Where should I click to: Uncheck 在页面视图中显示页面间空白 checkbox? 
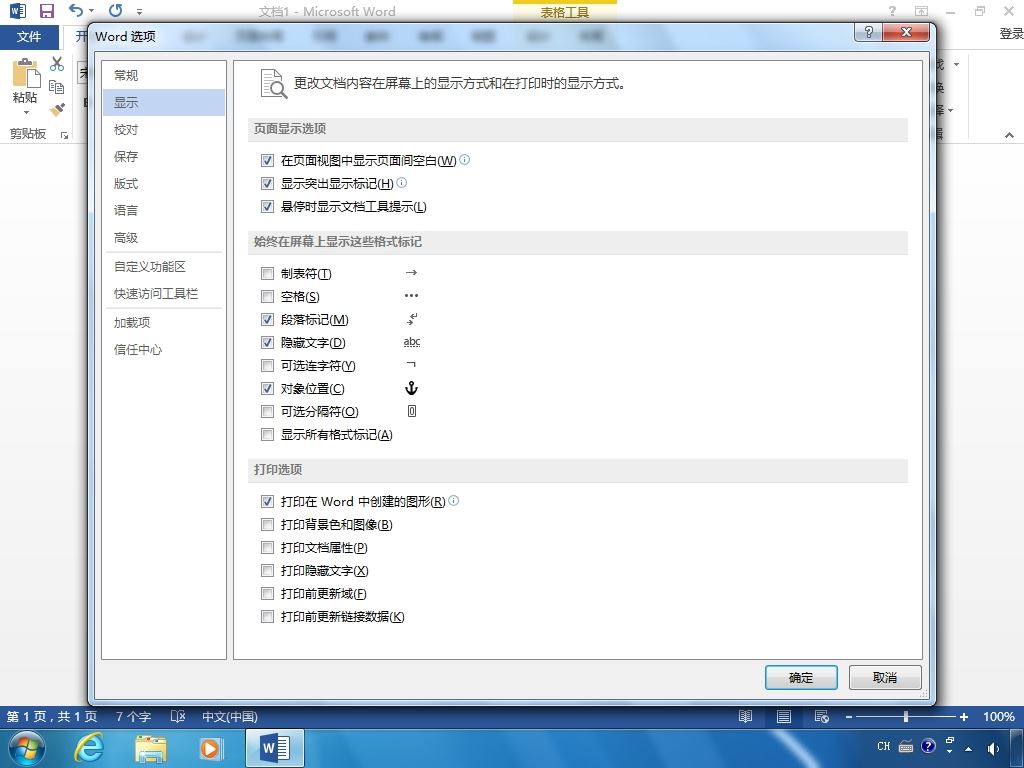[267, 160]
